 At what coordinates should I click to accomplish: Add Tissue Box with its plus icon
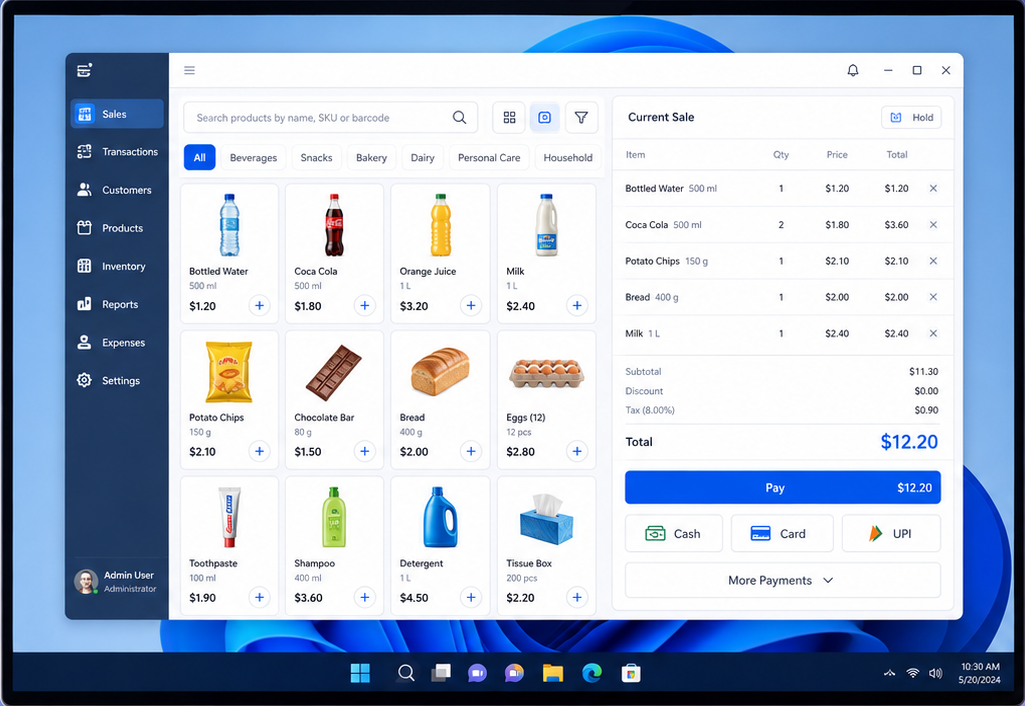coord(577,597)
